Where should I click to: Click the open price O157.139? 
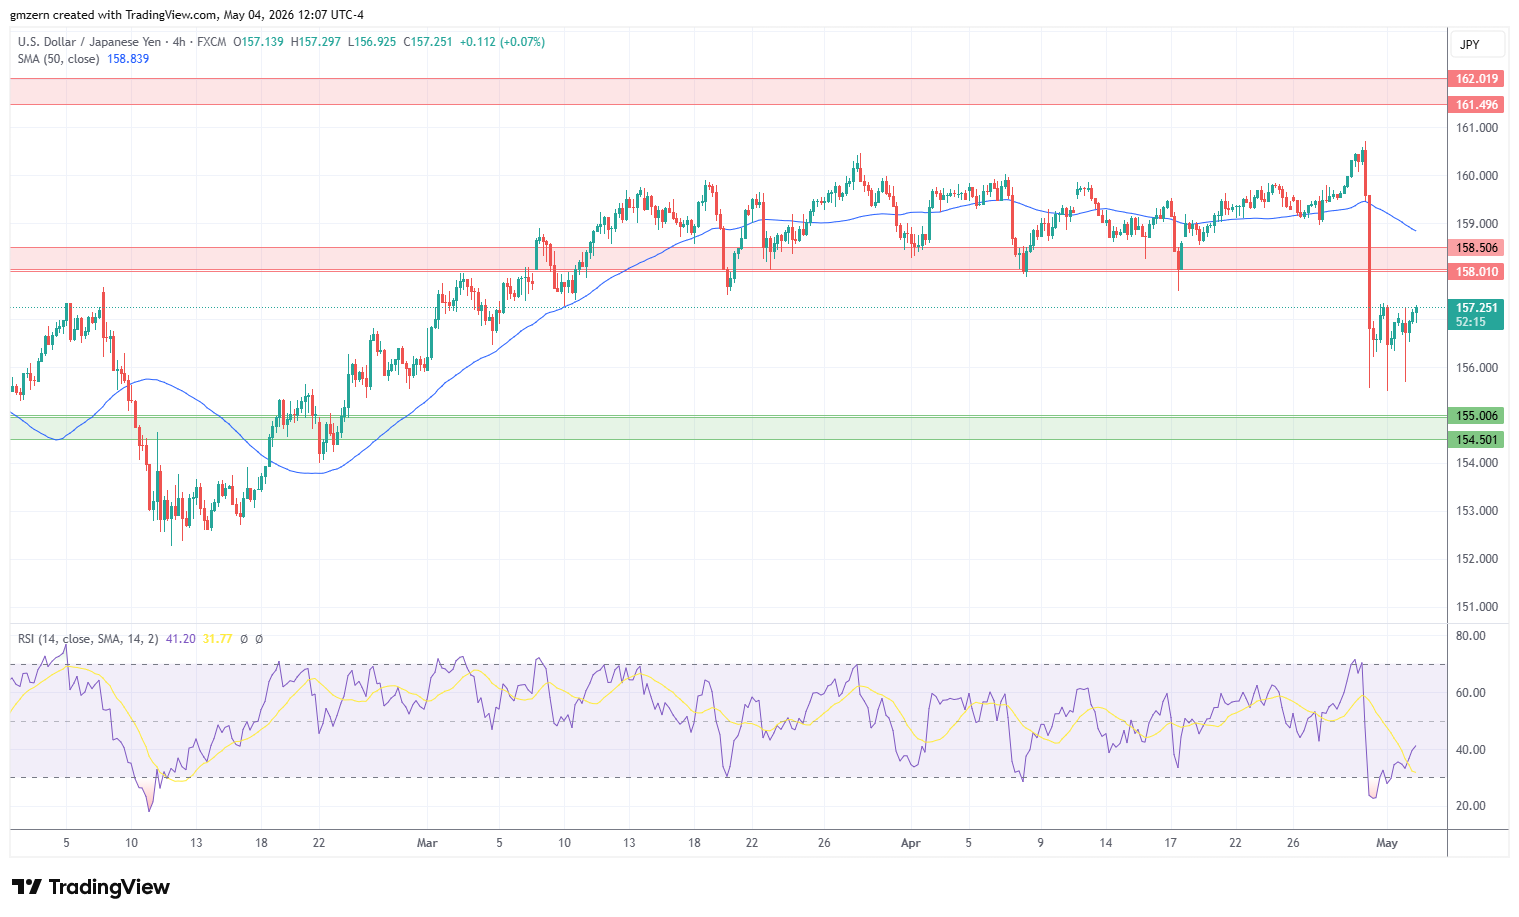258,42
